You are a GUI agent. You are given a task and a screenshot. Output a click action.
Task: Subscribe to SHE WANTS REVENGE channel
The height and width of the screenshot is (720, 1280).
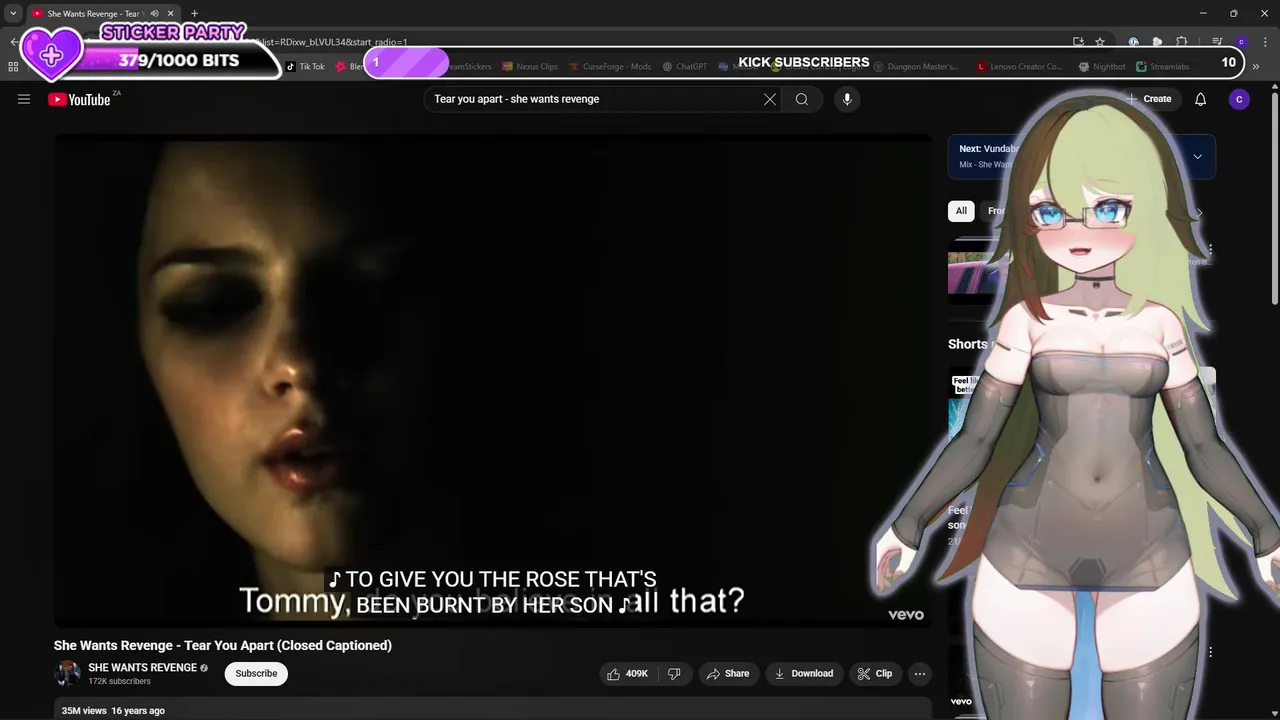(256, 674)
